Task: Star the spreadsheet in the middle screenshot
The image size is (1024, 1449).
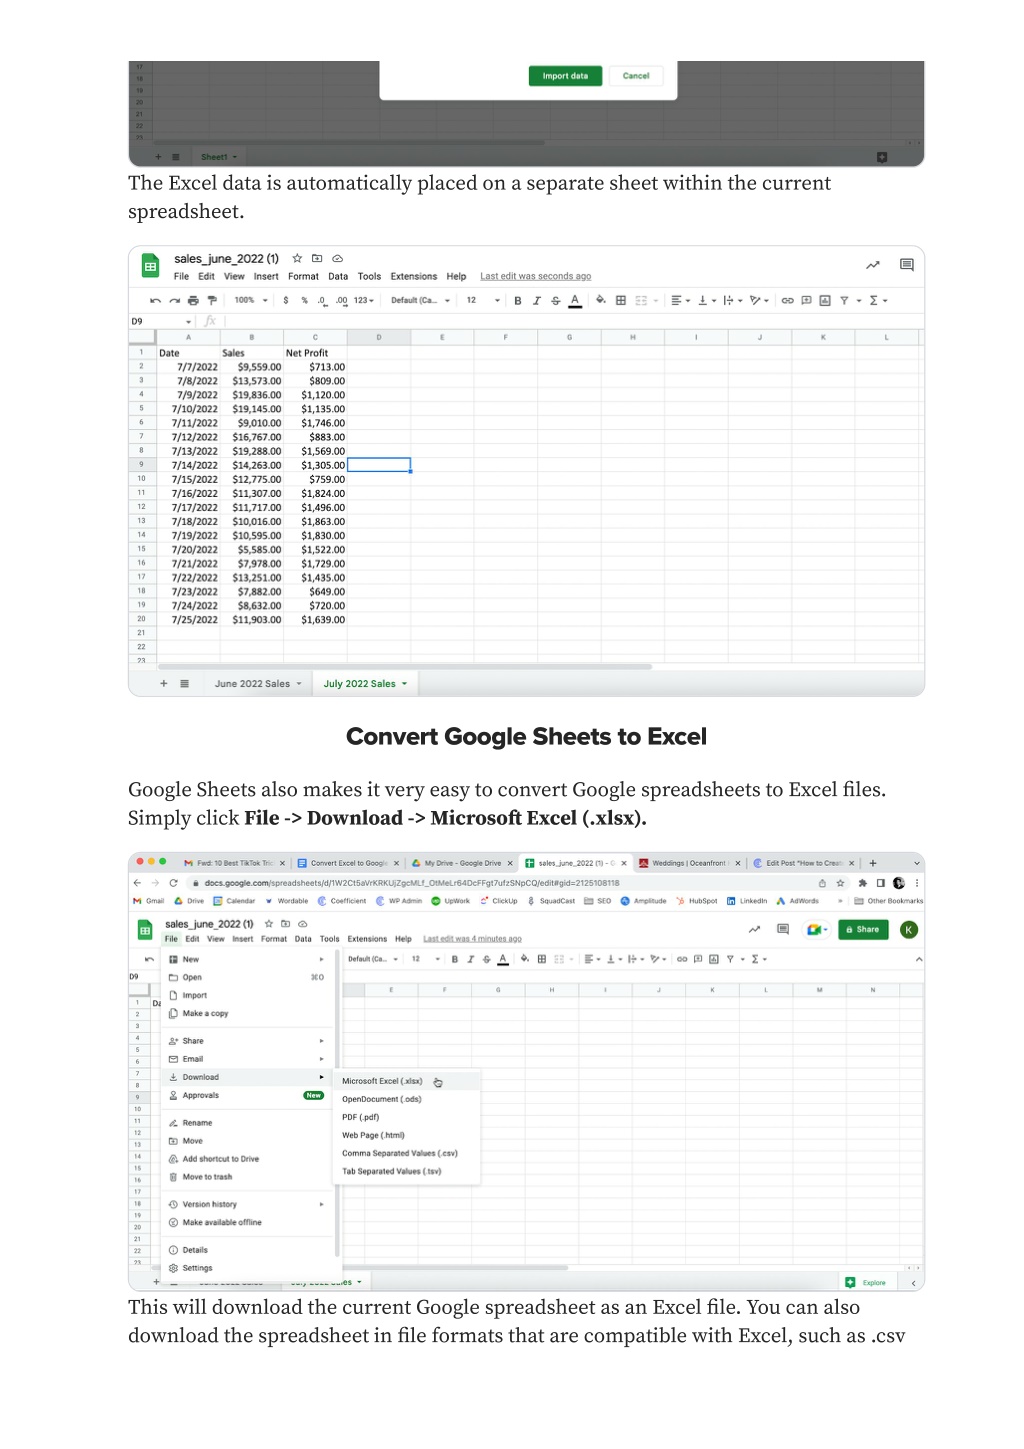Action: [x=297, y=258]
